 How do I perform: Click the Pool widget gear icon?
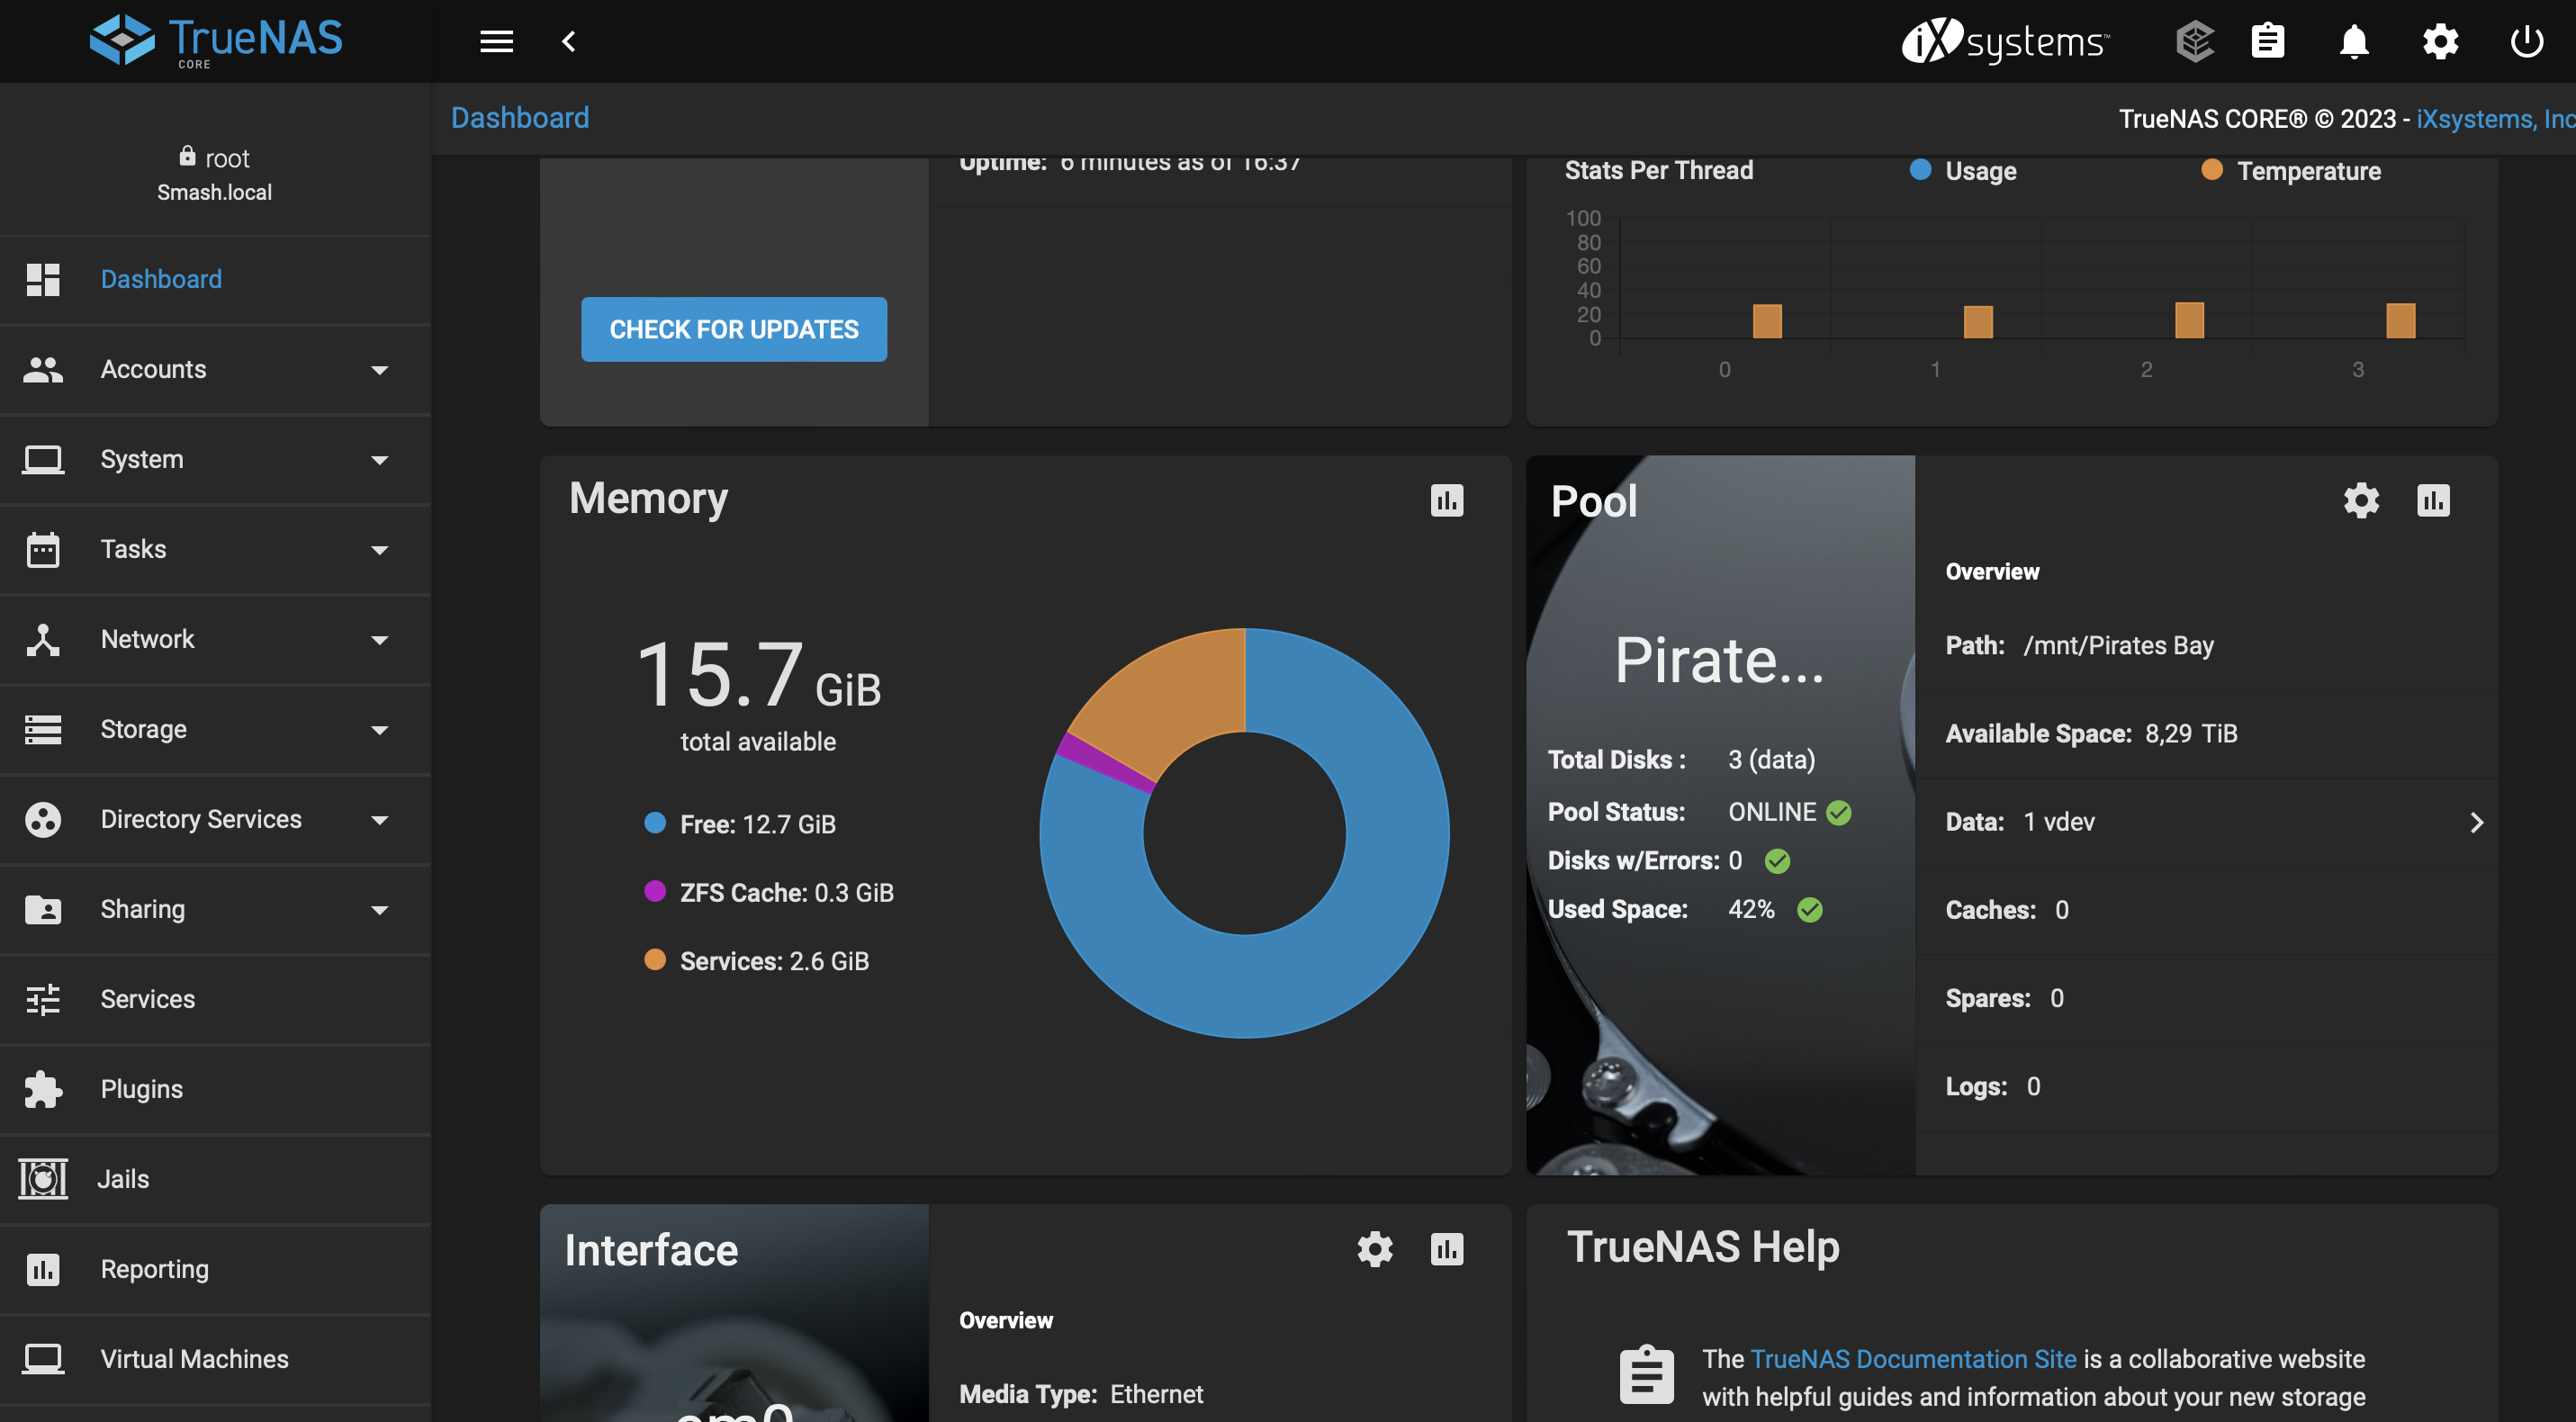(2361, 500)
